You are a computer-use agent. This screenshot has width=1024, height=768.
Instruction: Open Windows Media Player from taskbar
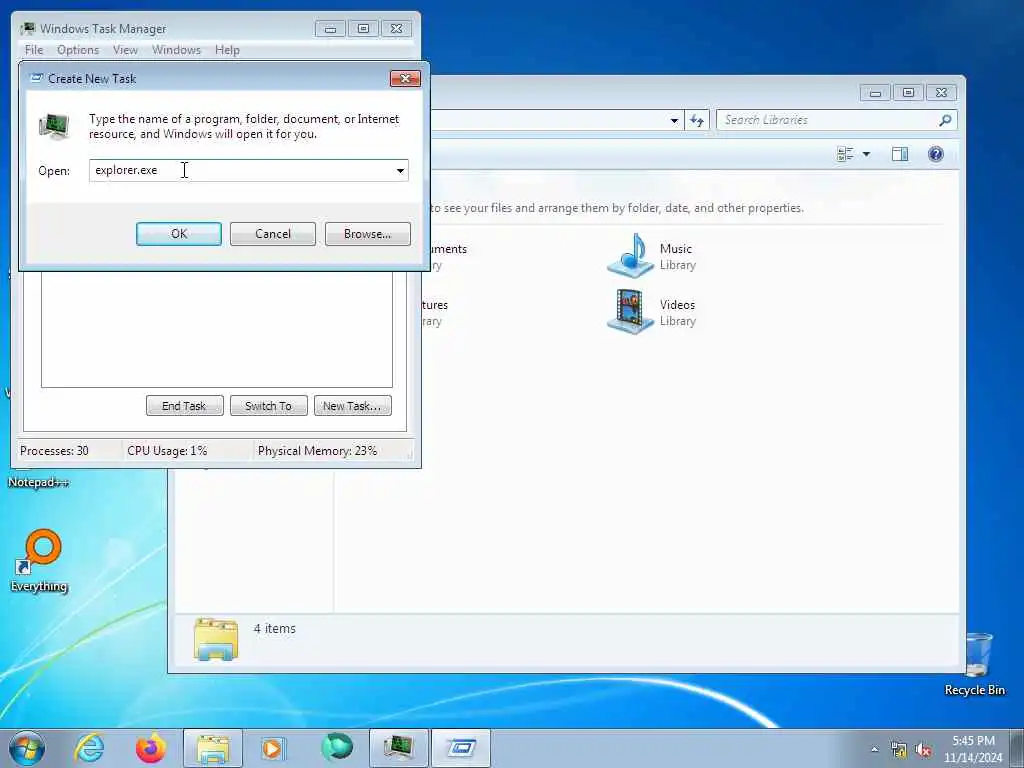[x=273, y=748]
